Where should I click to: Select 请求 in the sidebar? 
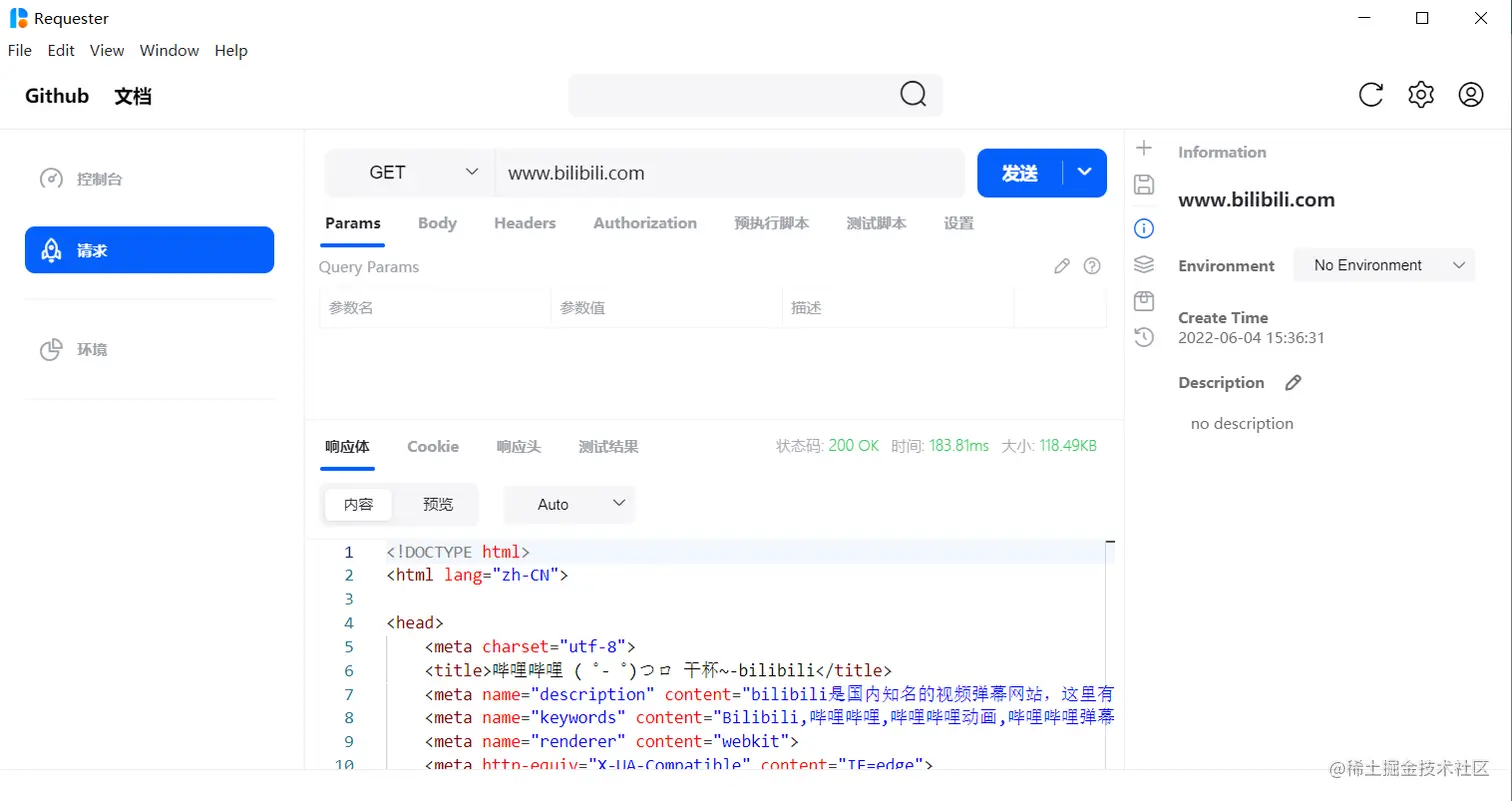coord(150,250)
